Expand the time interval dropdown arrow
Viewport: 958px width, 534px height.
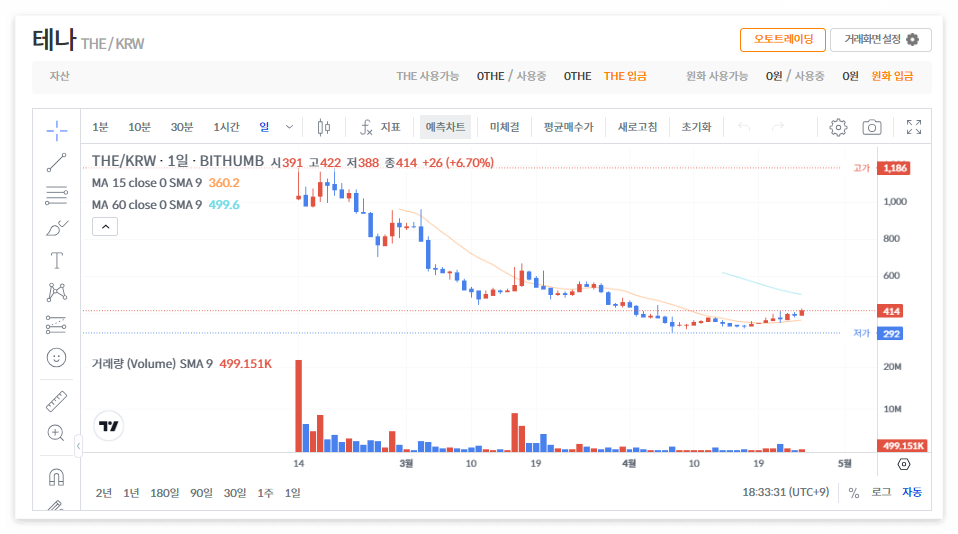coord(290,127)
